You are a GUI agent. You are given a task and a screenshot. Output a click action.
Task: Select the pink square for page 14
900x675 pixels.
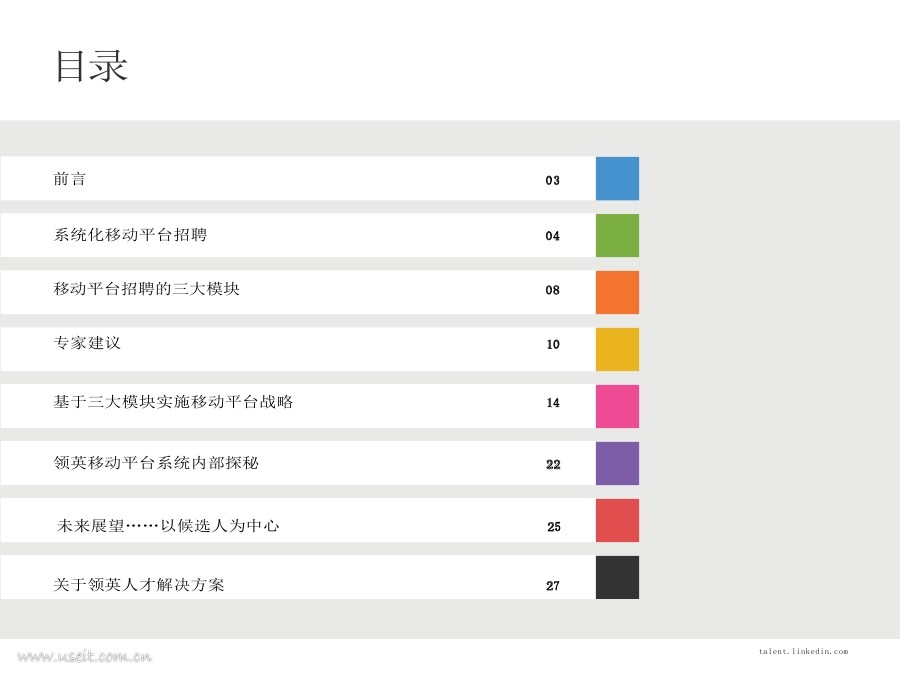(617, 406)
